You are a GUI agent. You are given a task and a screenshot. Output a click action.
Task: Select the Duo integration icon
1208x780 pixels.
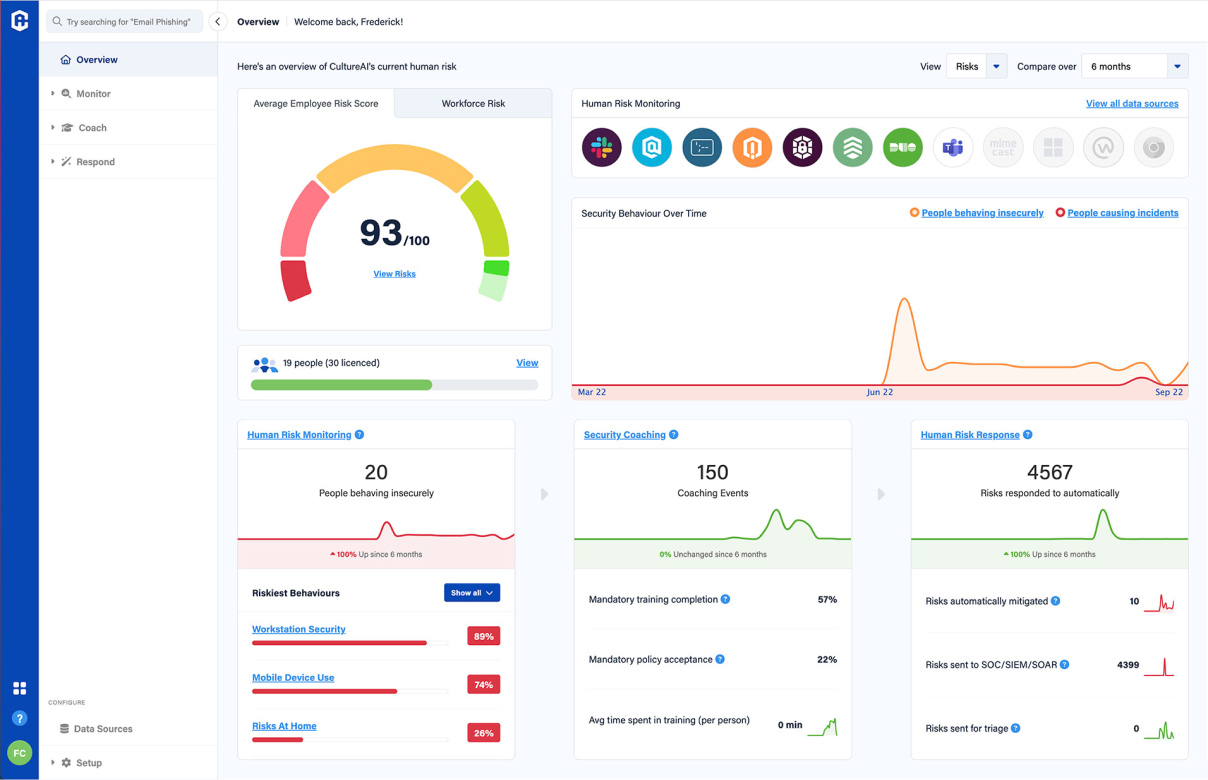(x=902, y=147)
